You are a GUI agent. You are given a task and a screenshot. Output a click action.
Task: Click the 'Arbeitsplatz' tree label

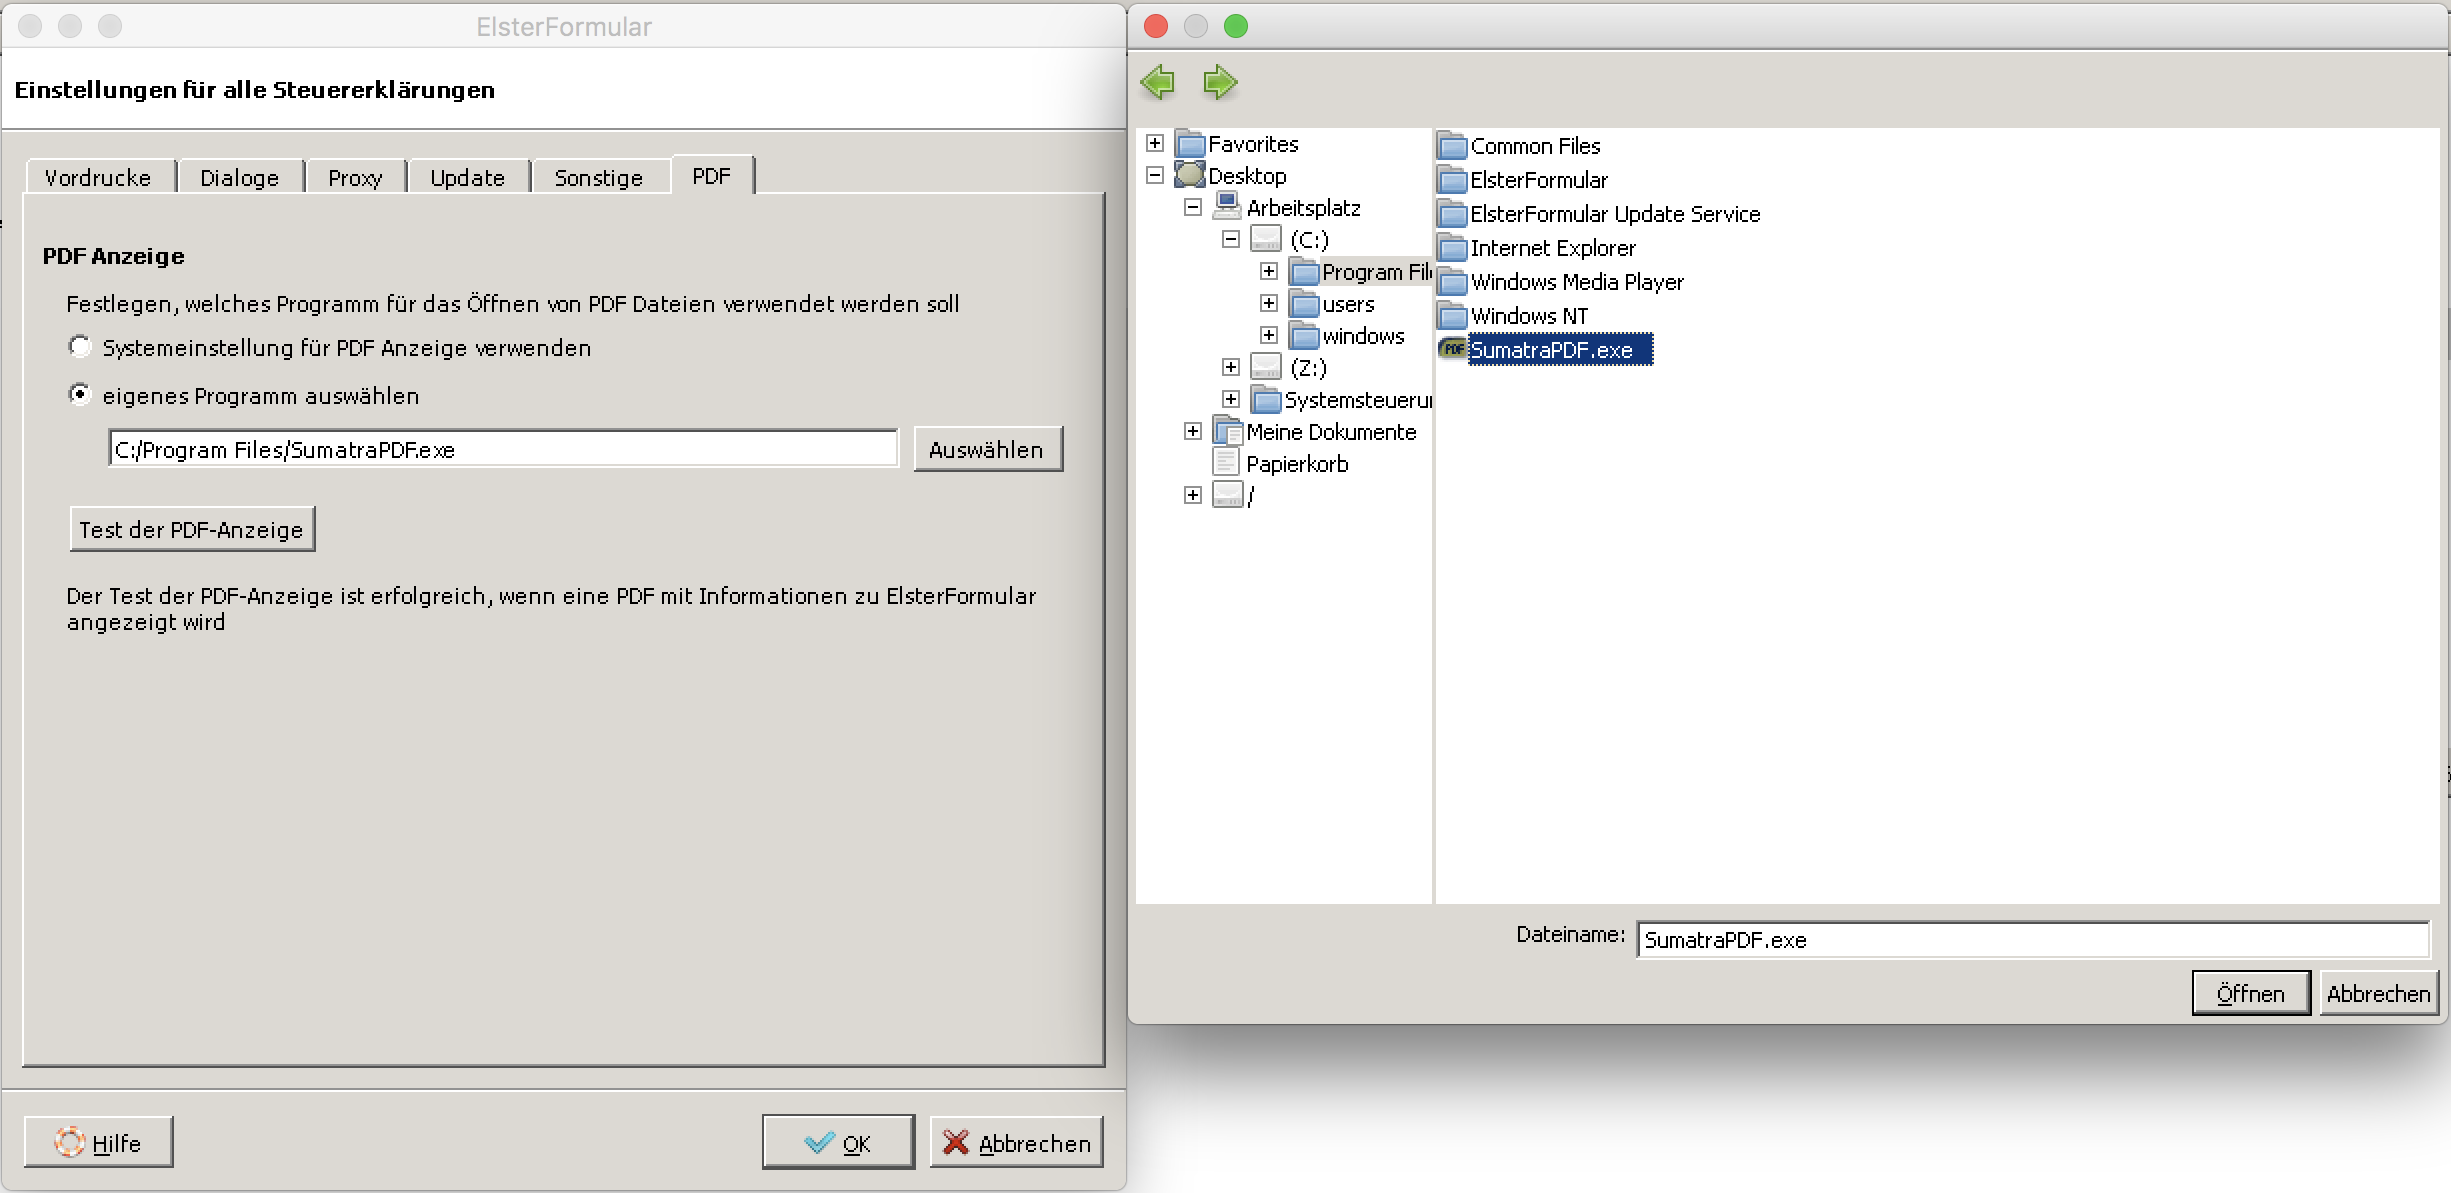pyautogui.click(x=1303, y=208)
